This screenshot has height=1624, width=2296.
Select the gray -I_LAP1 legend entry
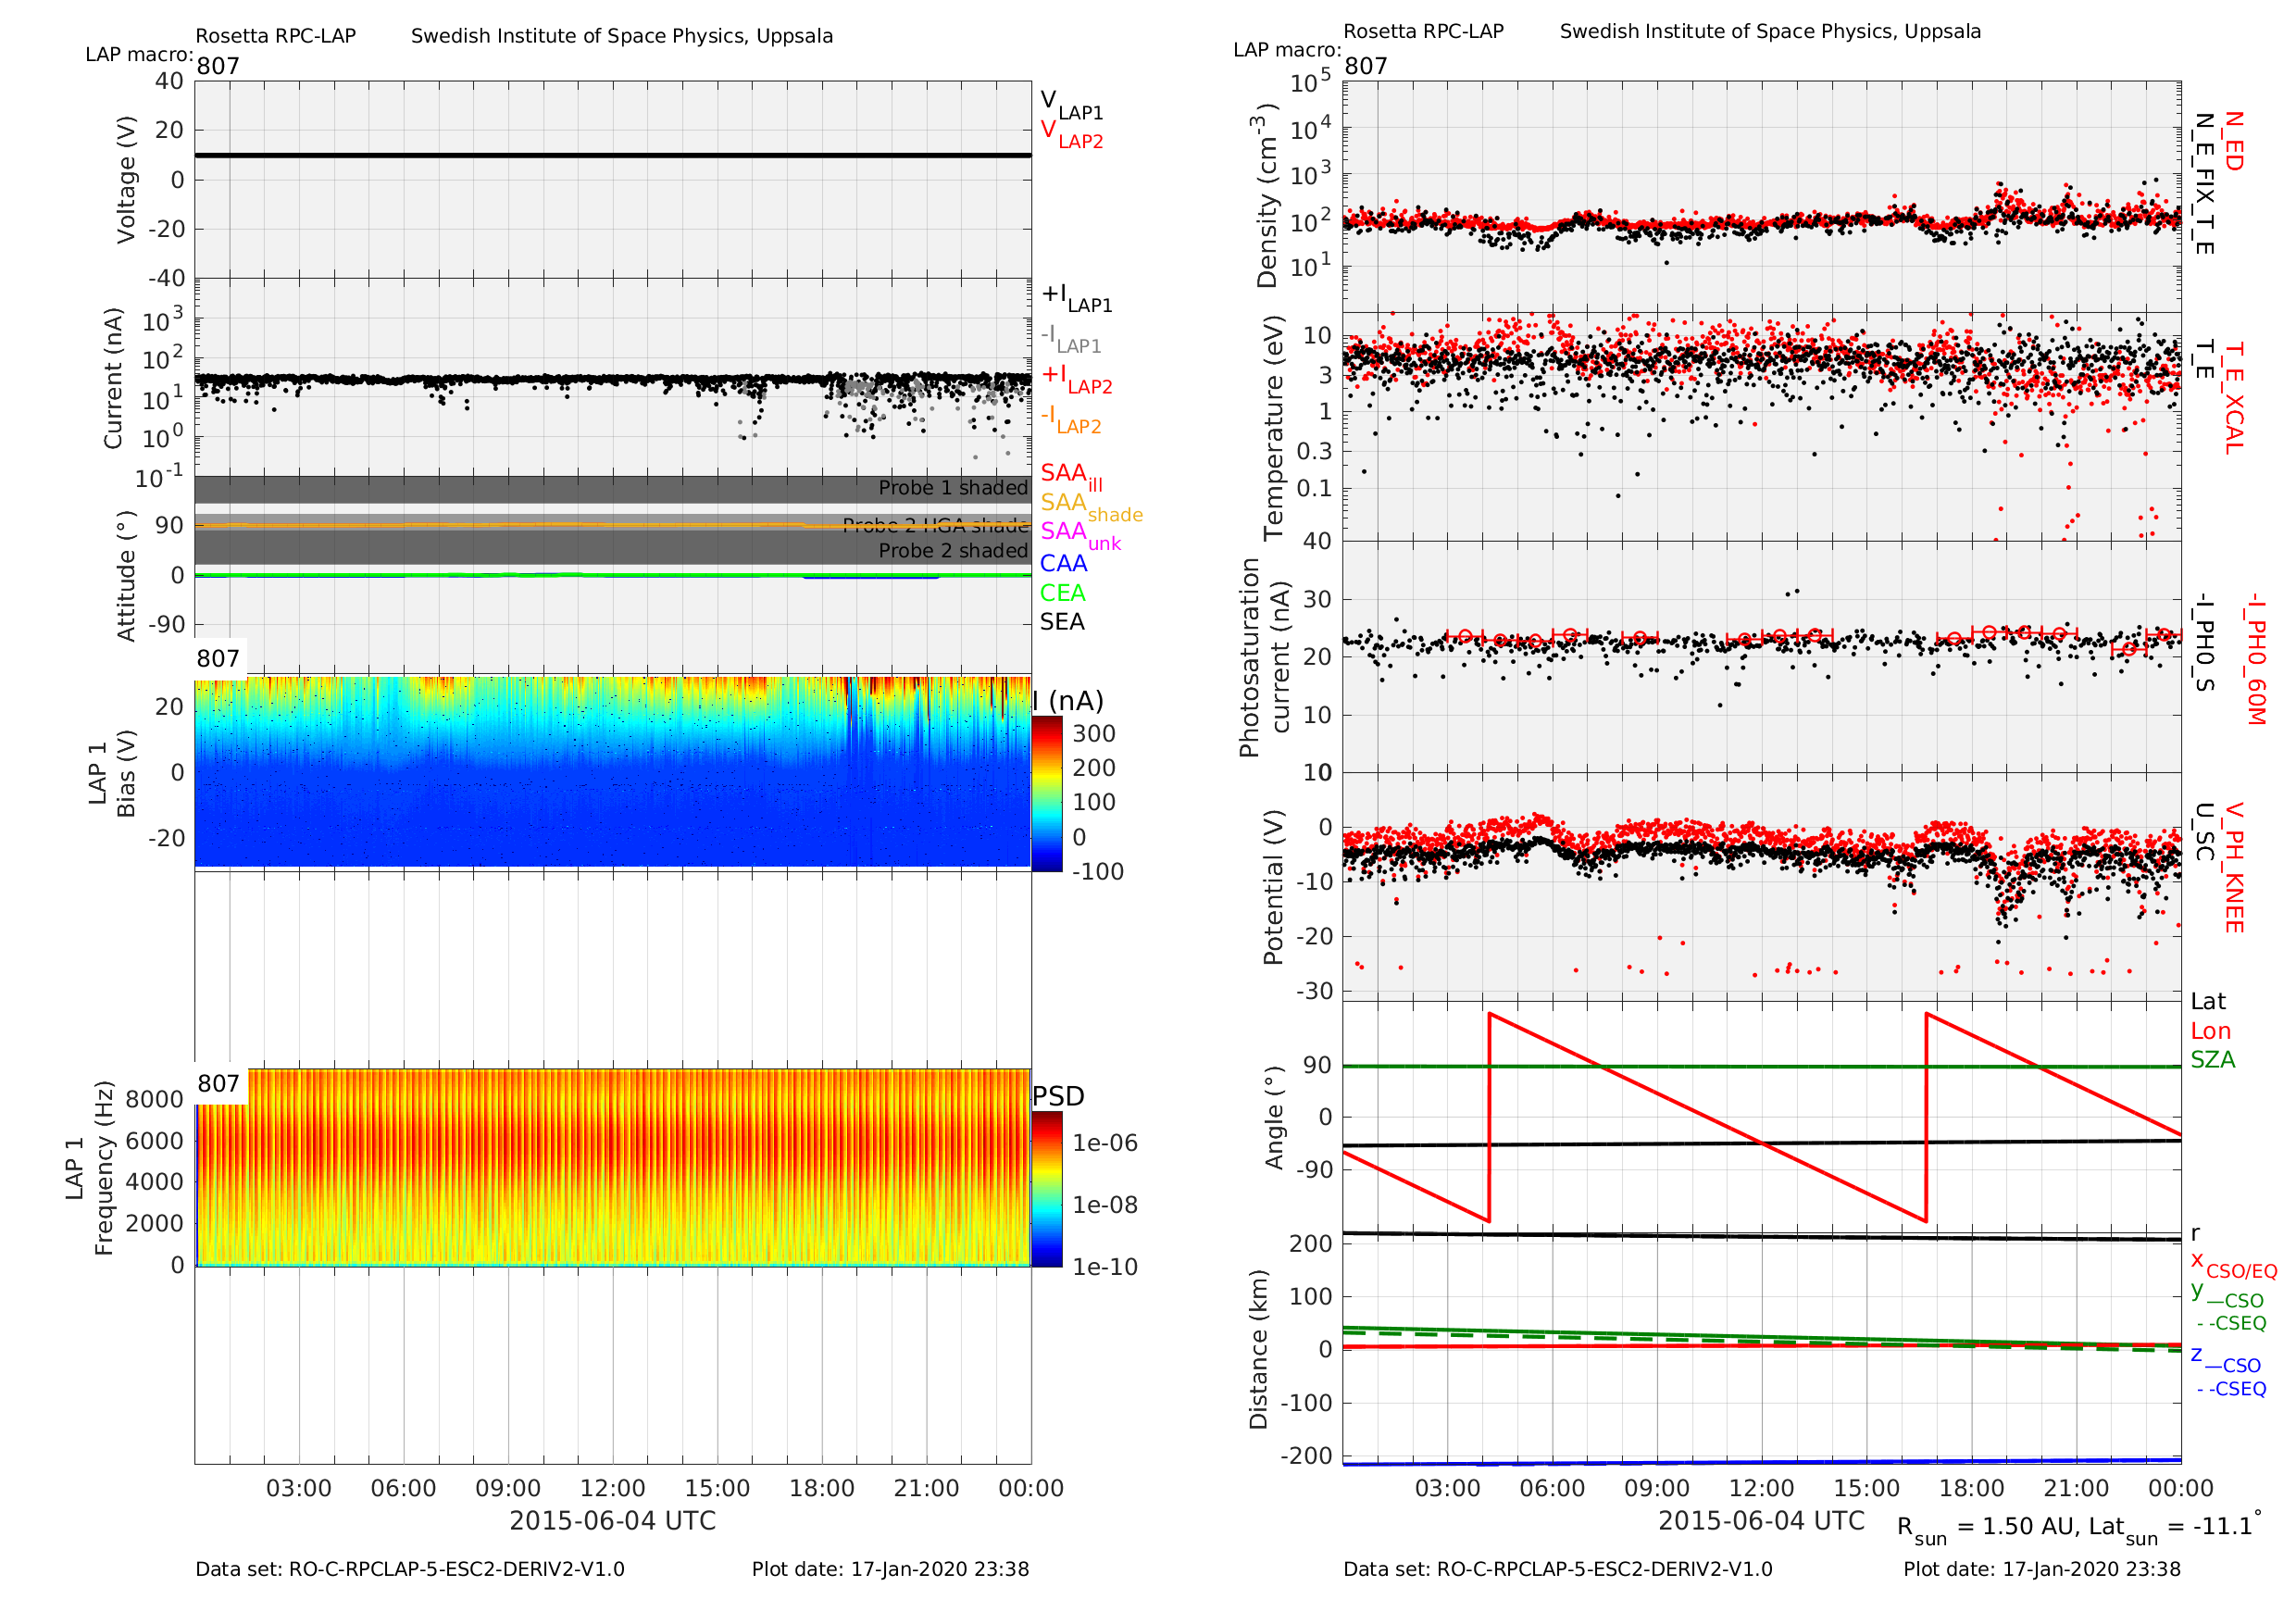click(1071, 338)
